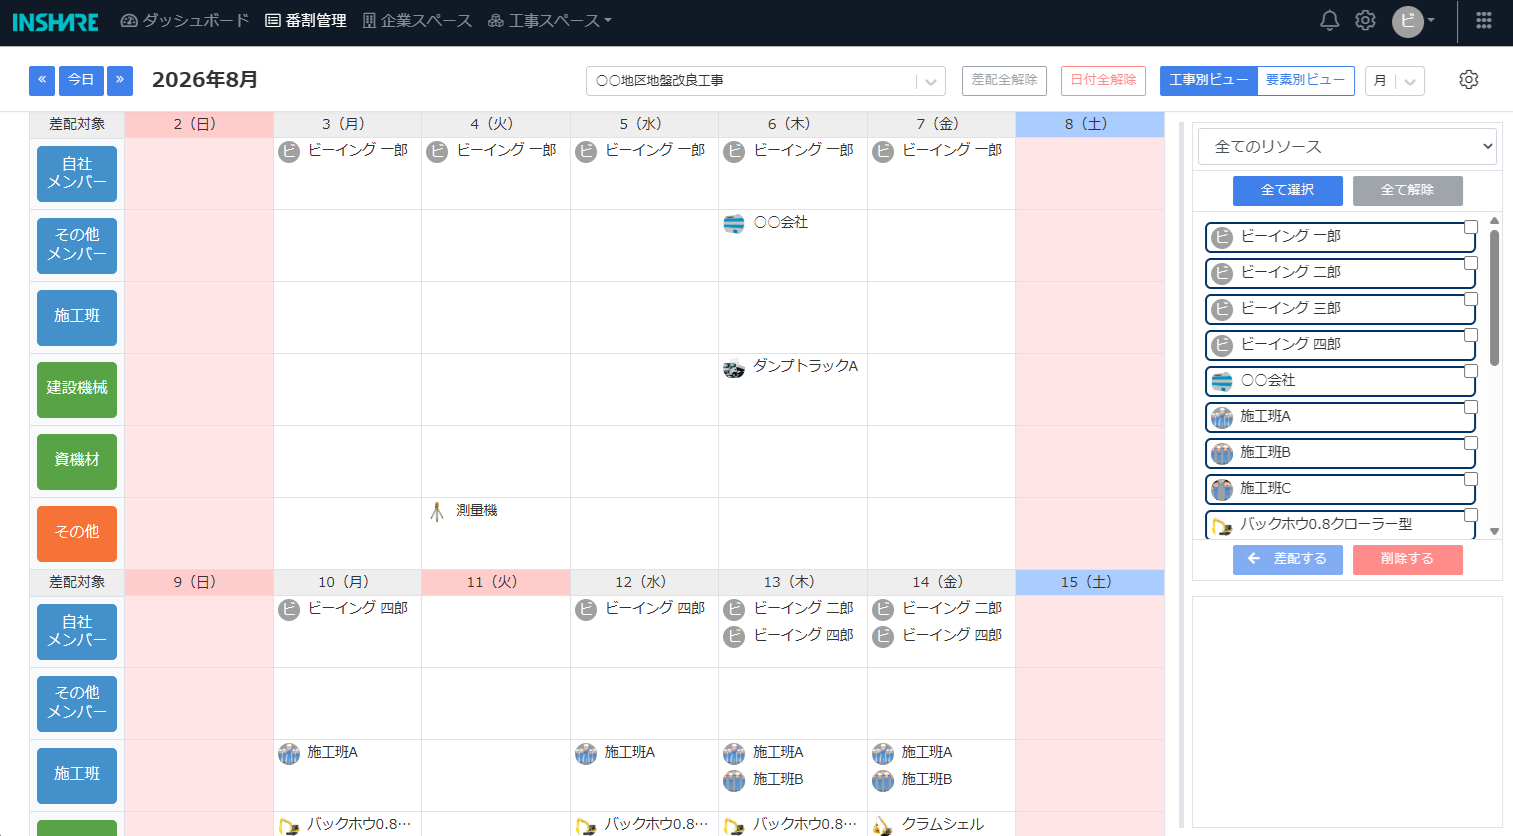Image resolution: width=1513 pixels, height=836 pixels.
Task: Open 企業スペース in navigation
Action: (x=417, y=21)
